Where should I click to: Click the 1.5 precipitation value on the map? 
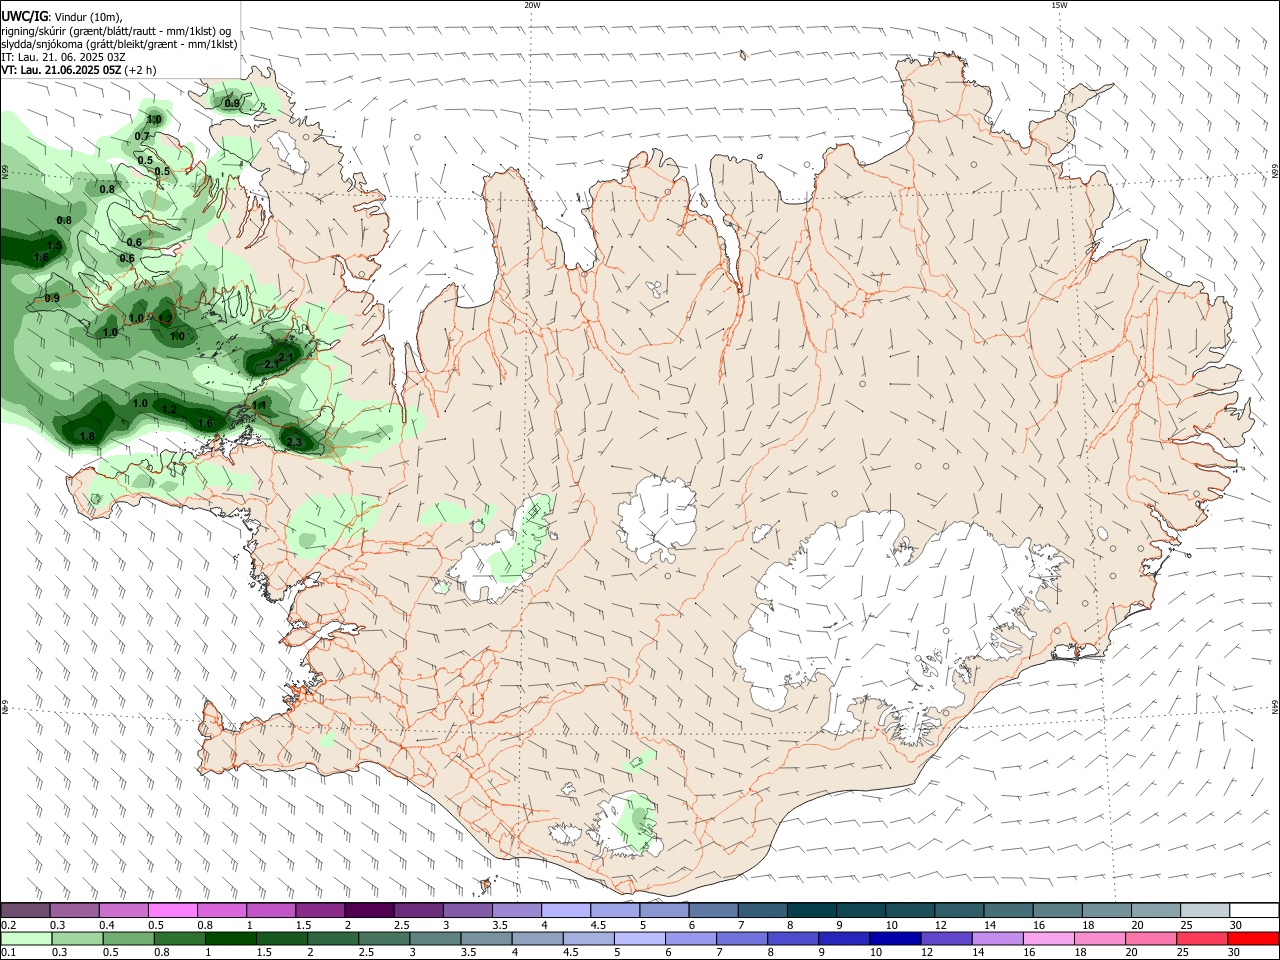pyautogui.click(x=54, y=245)
